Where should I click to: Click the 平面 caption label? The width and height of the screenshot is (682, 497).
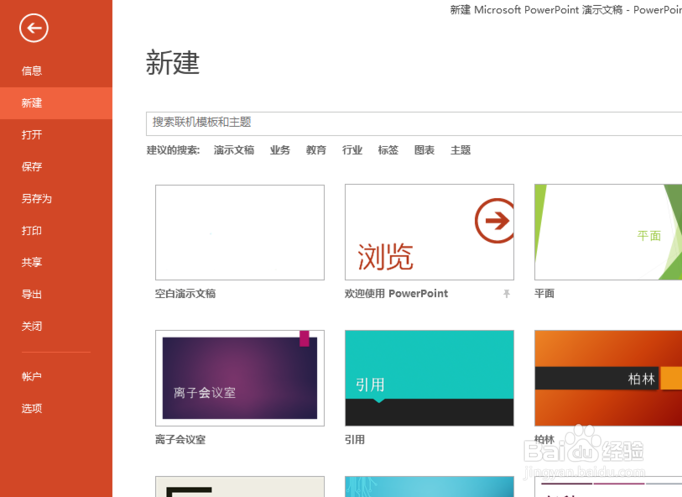[x=545, y=294]
